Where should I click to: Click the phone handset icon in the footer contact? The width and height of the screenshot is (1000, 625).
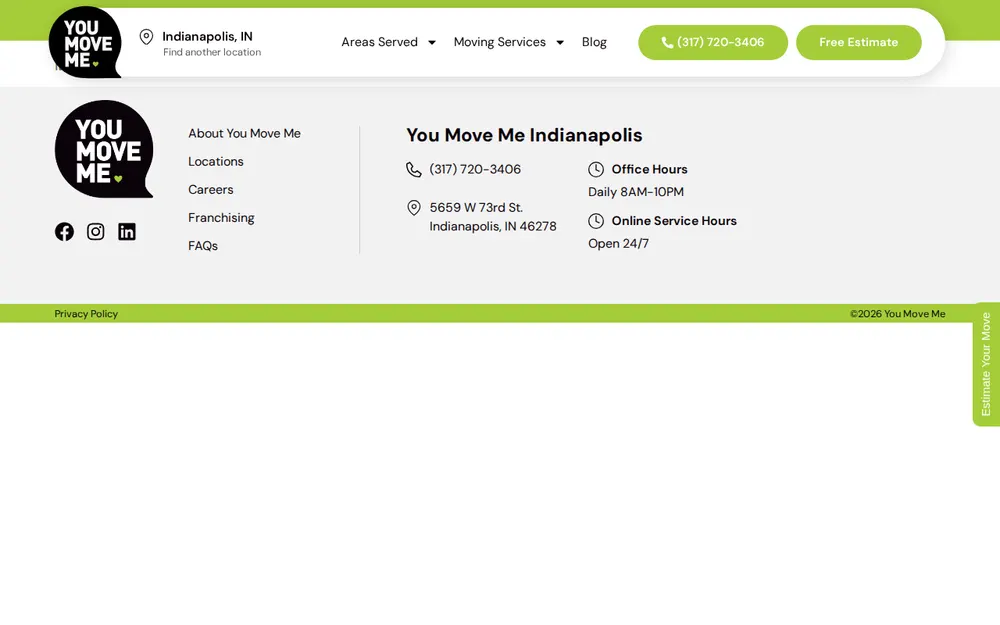click(x=414, y=170)
